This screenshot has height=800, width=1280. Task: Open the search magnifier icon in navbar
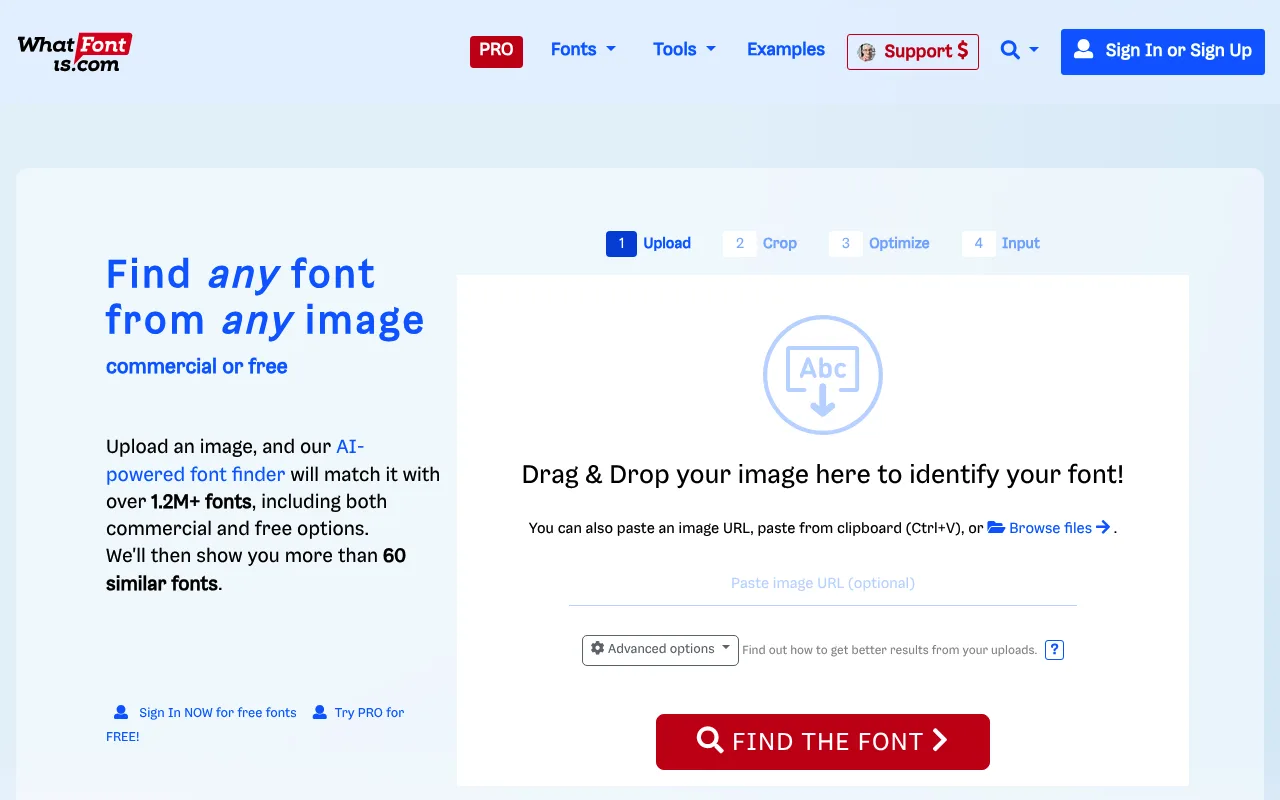[x=1011, y=50]
